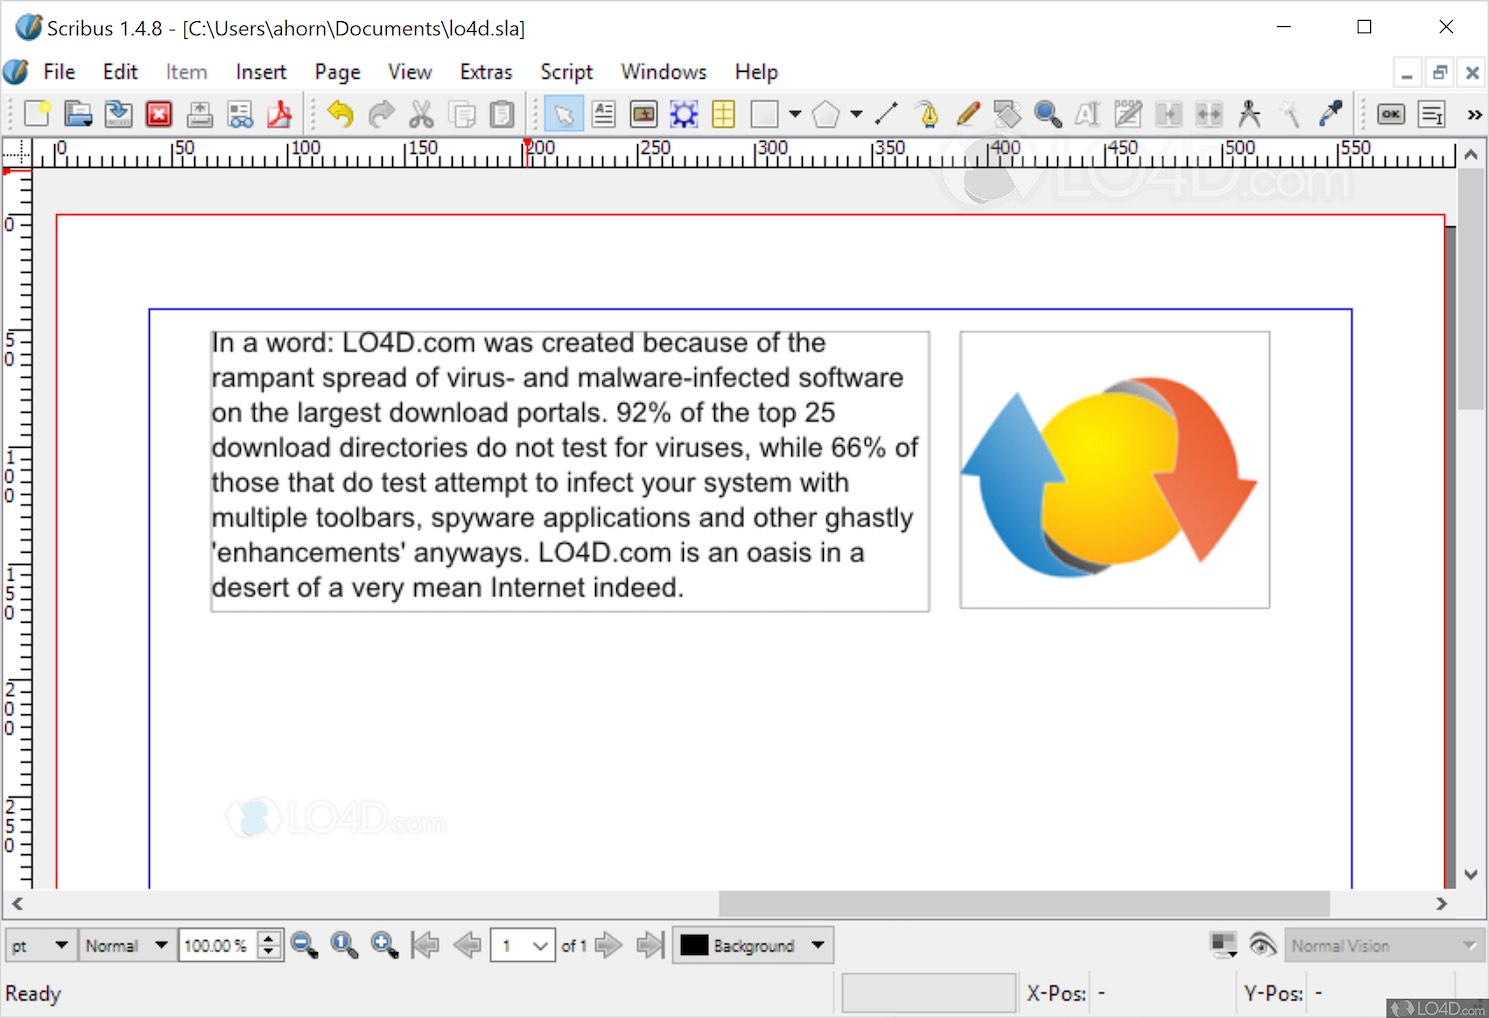The height and width of the screenshot is (1018, 1489).
Task: Click the PDF push button OK tool
Action: pyautogui.click(x=1391, y=114)
